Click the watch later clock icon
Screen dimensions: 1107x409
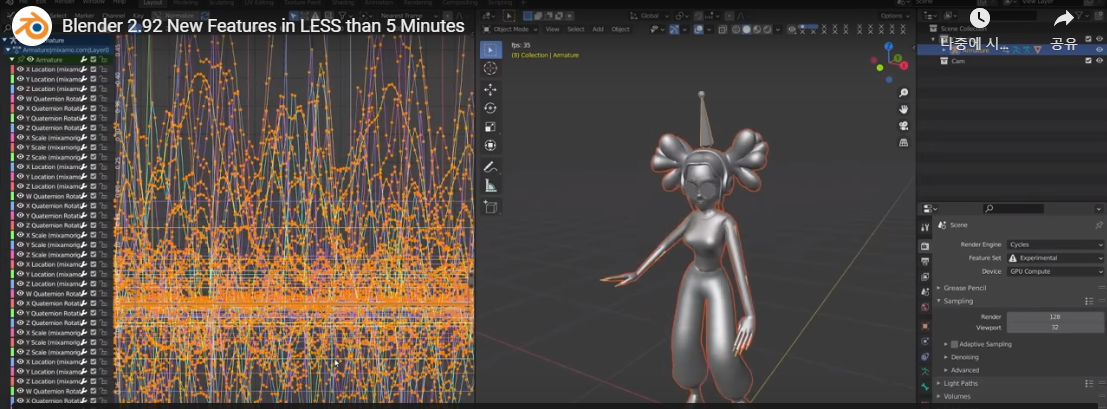[979, 18]
